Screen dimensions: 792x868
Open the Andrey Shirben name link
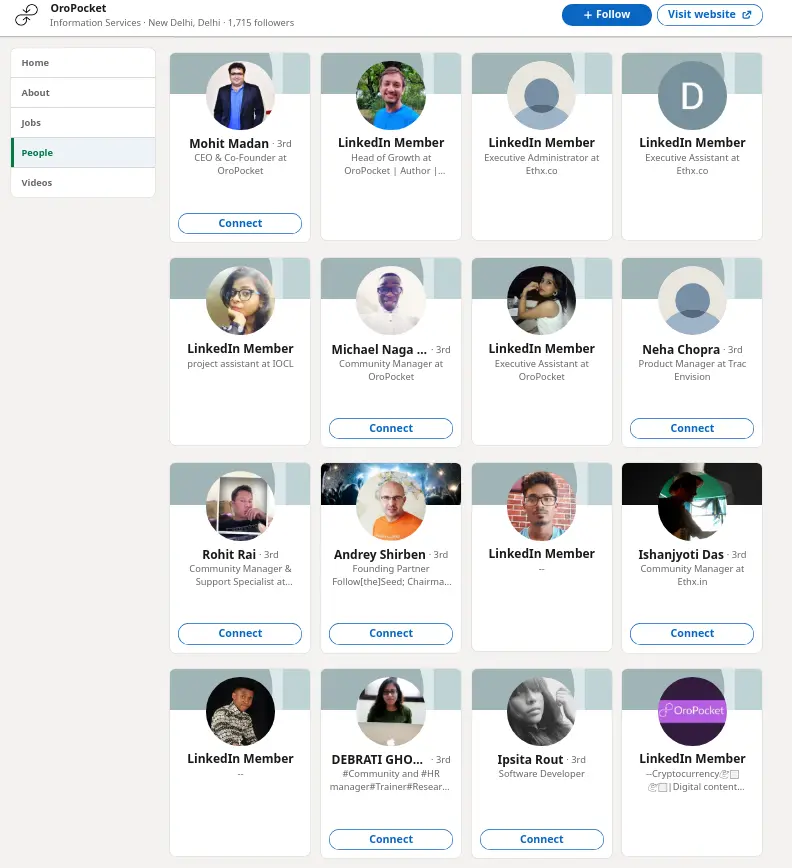click(380, 554)
